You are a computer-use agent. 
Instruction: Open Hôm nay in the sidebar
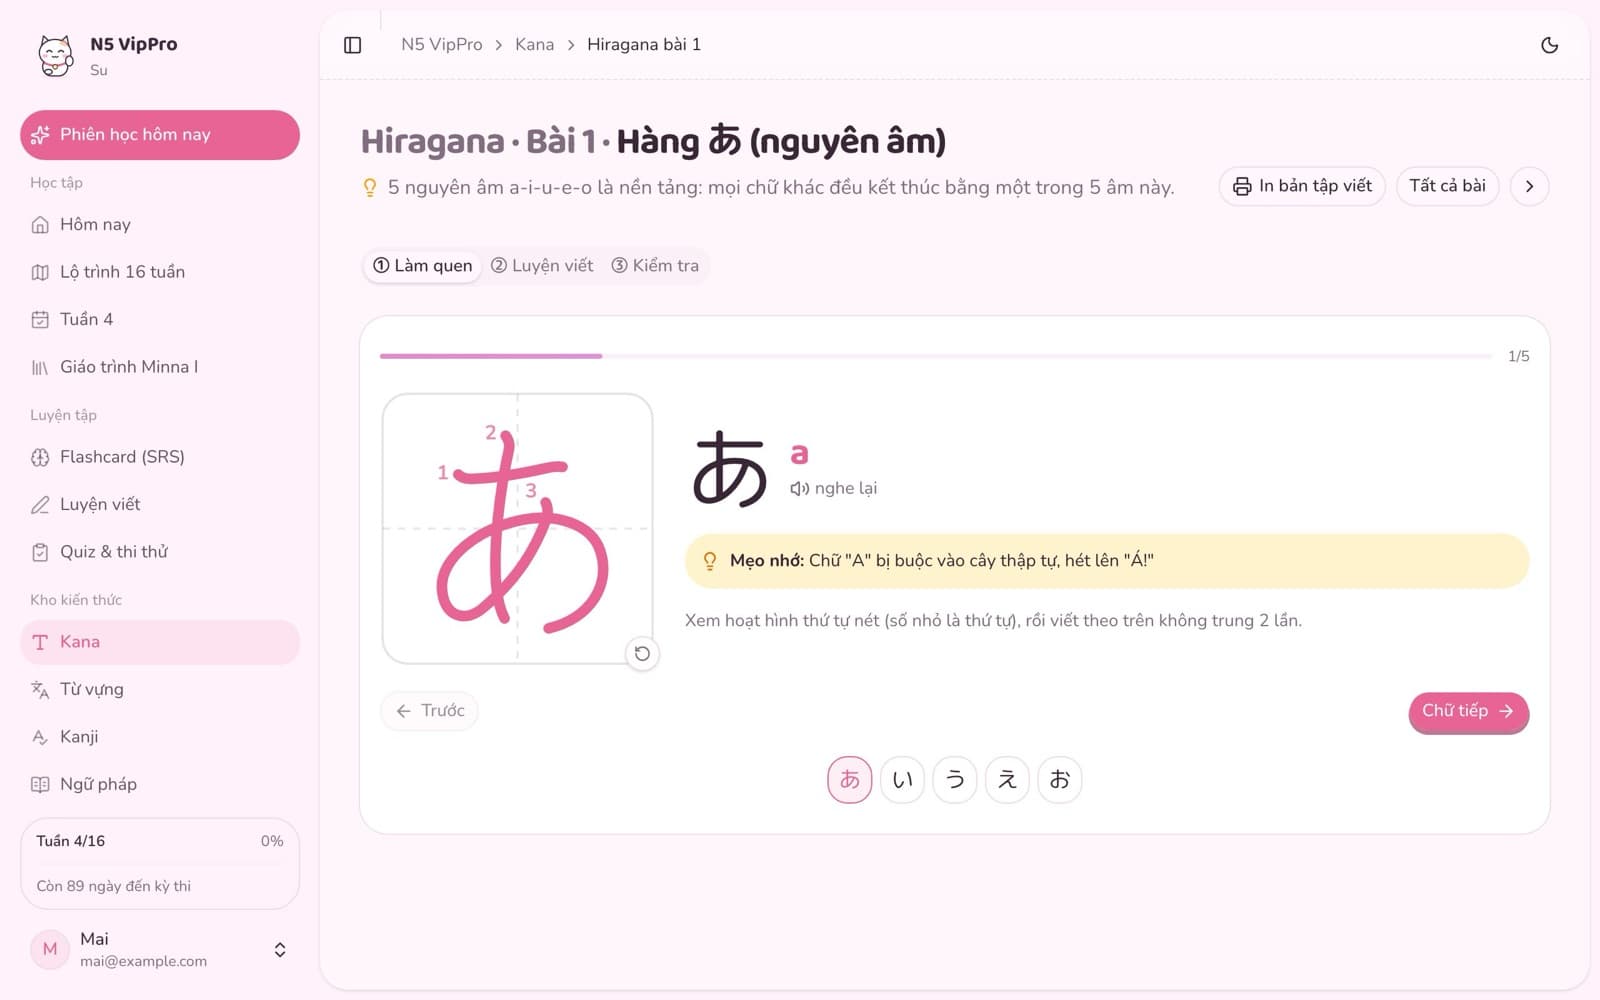click(x=160, y=225)
